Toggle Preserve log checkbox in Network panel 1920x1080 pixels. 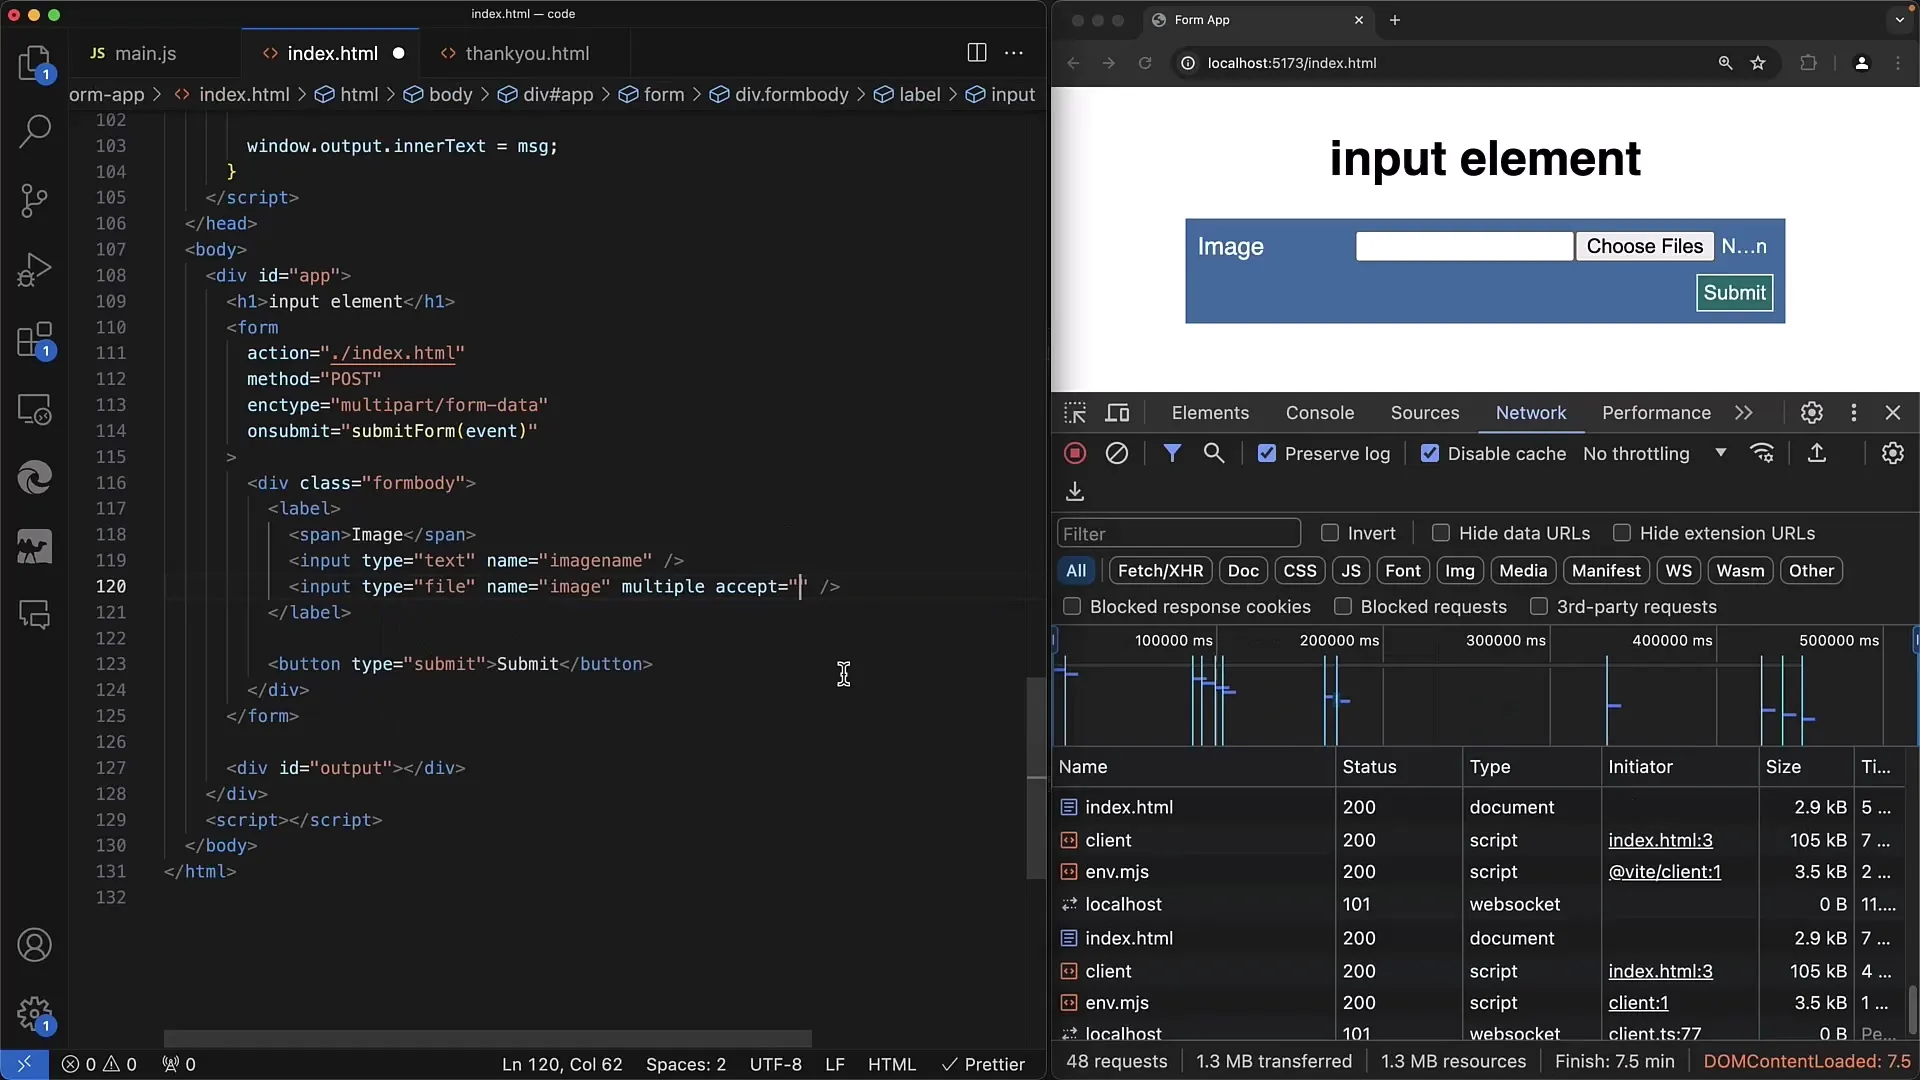1265,454
